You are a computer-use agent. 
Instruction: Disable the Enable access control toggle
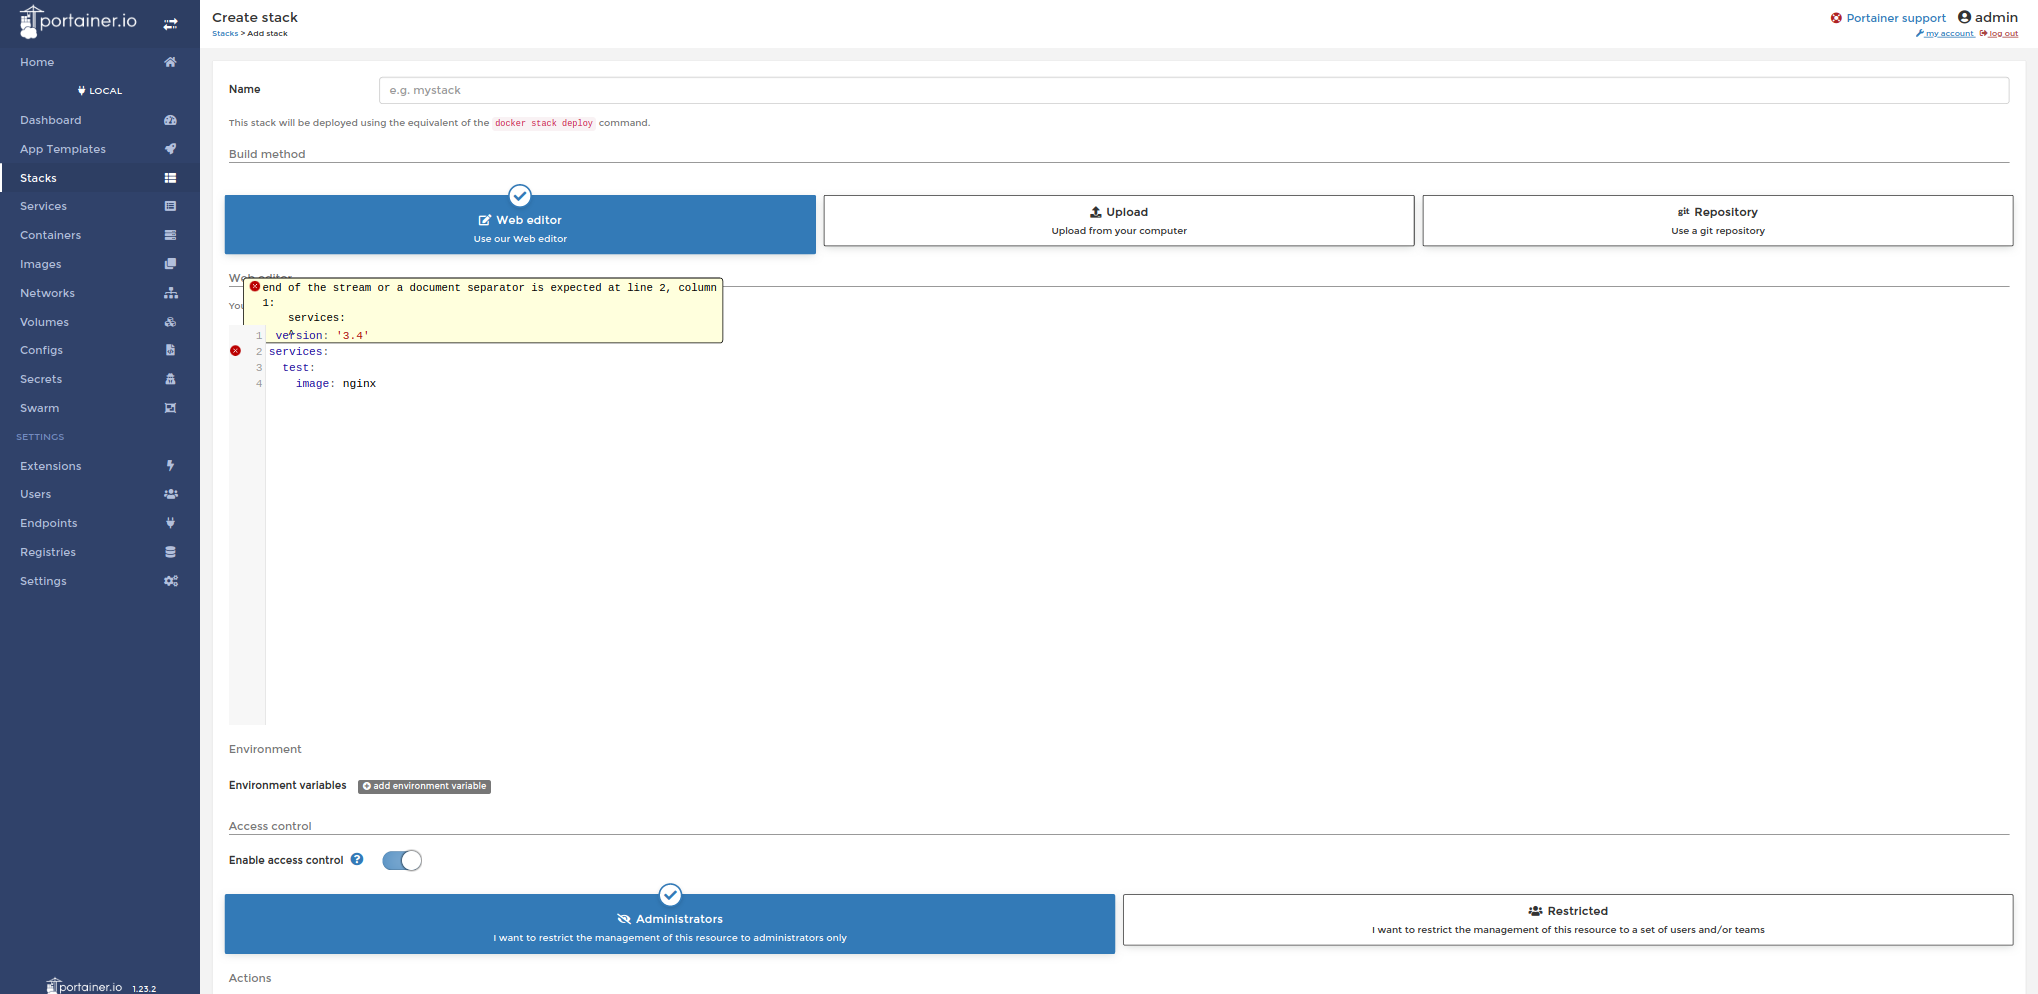tap(401, 860)
